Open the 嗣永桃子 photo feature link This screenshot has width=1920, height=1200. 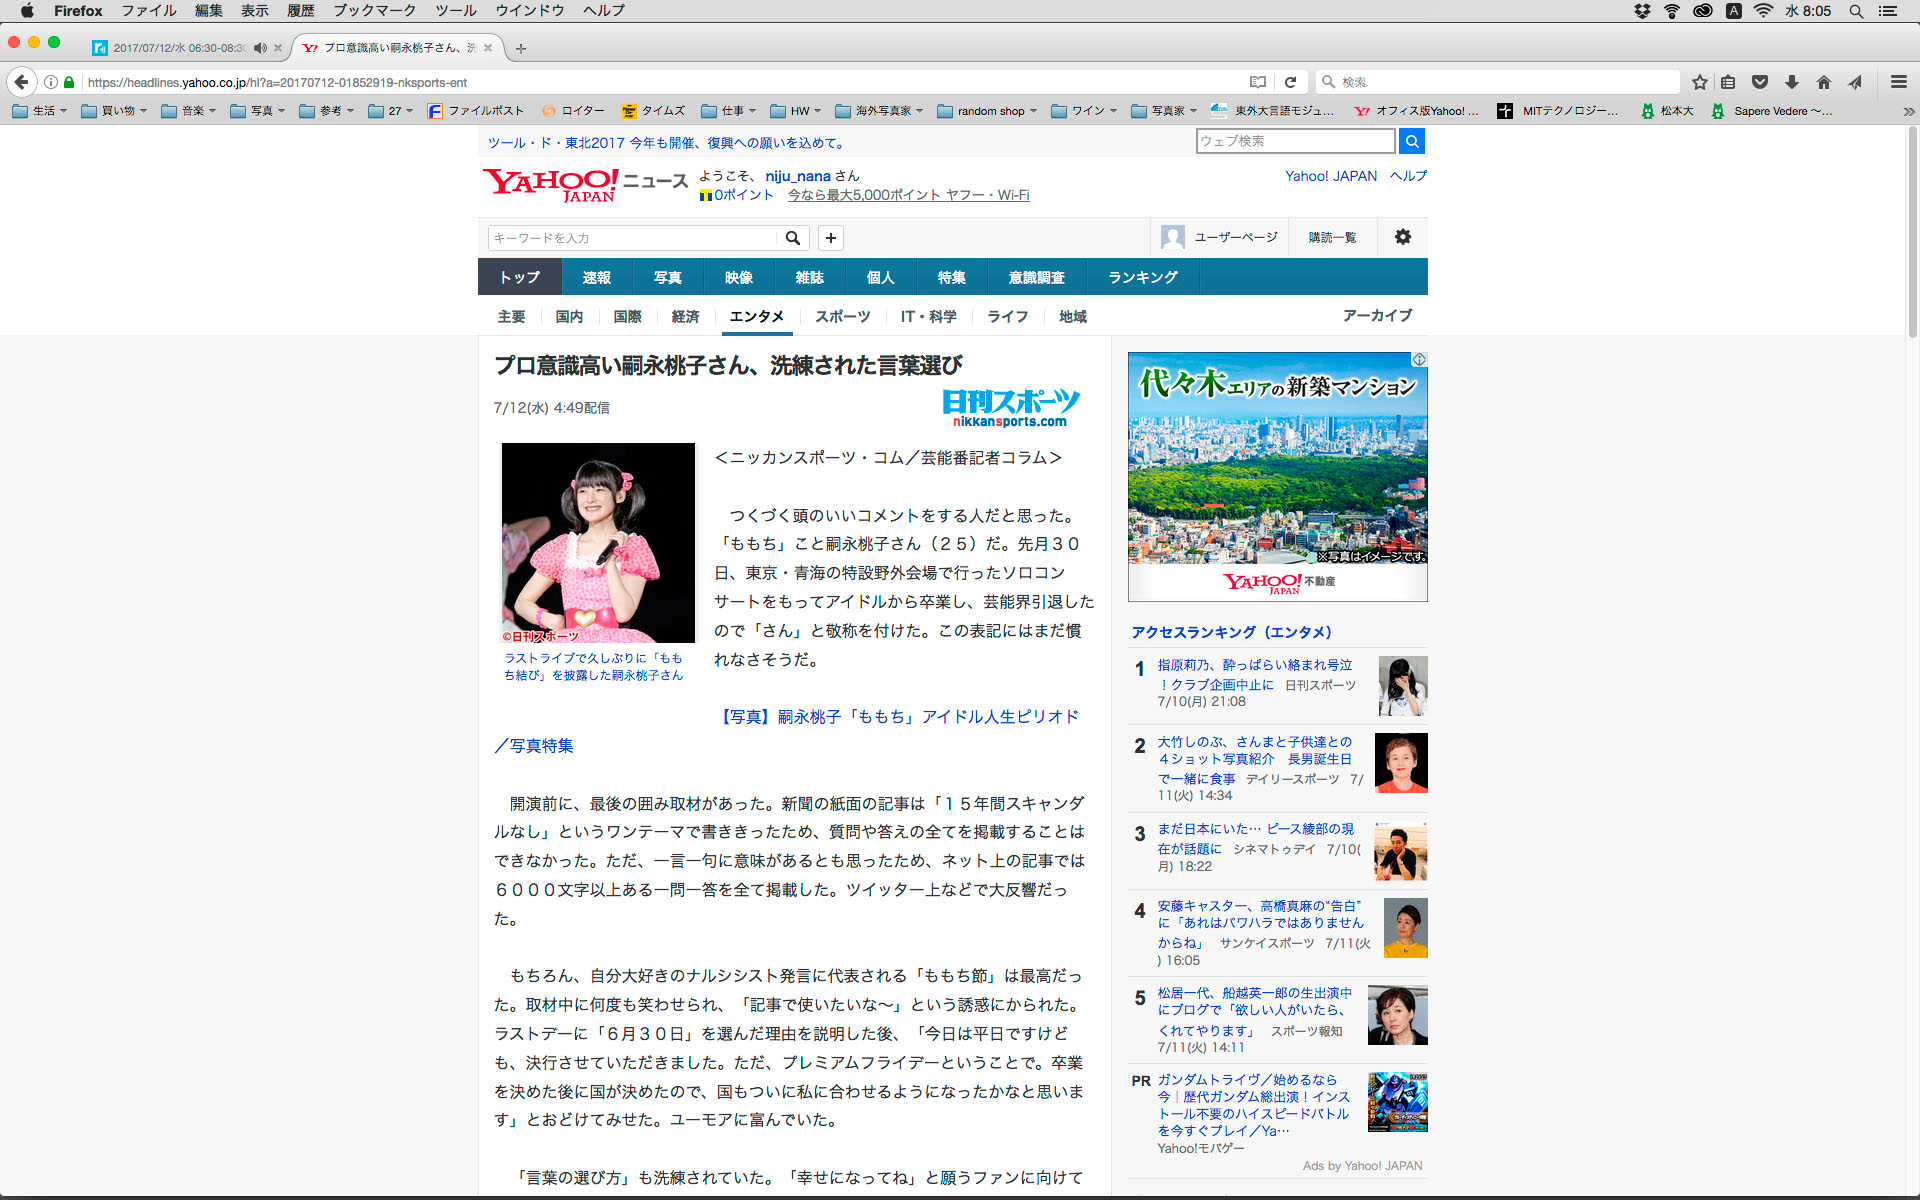click(899, 717)
